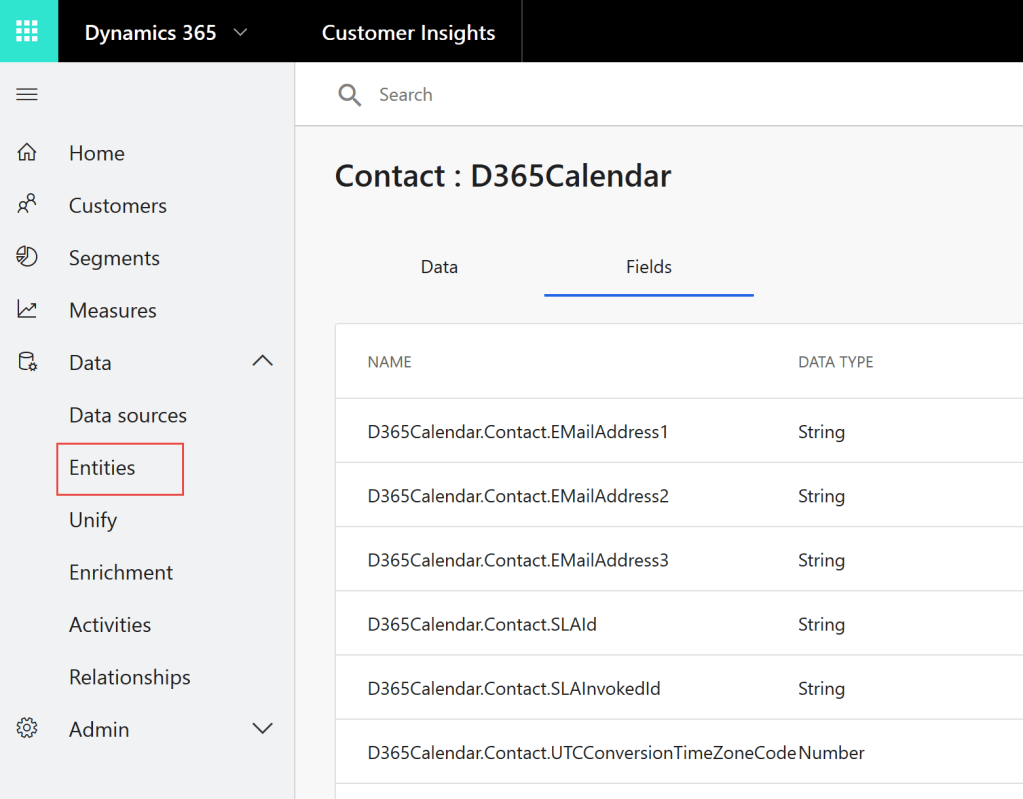This screenshot has width=1023, height=799.
Task: Click the Customers people icon
Action: click(x=27, y=205)
